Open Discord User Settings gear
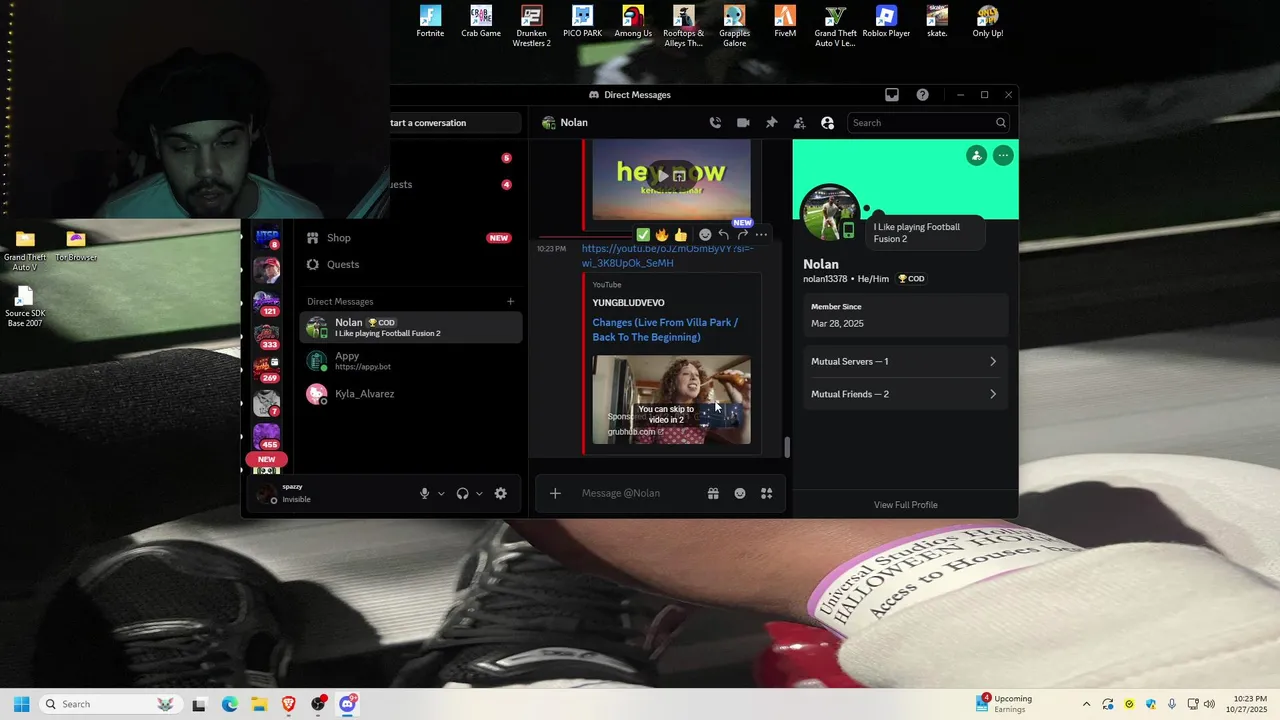The image size is (1280, 720). [501, 493]
